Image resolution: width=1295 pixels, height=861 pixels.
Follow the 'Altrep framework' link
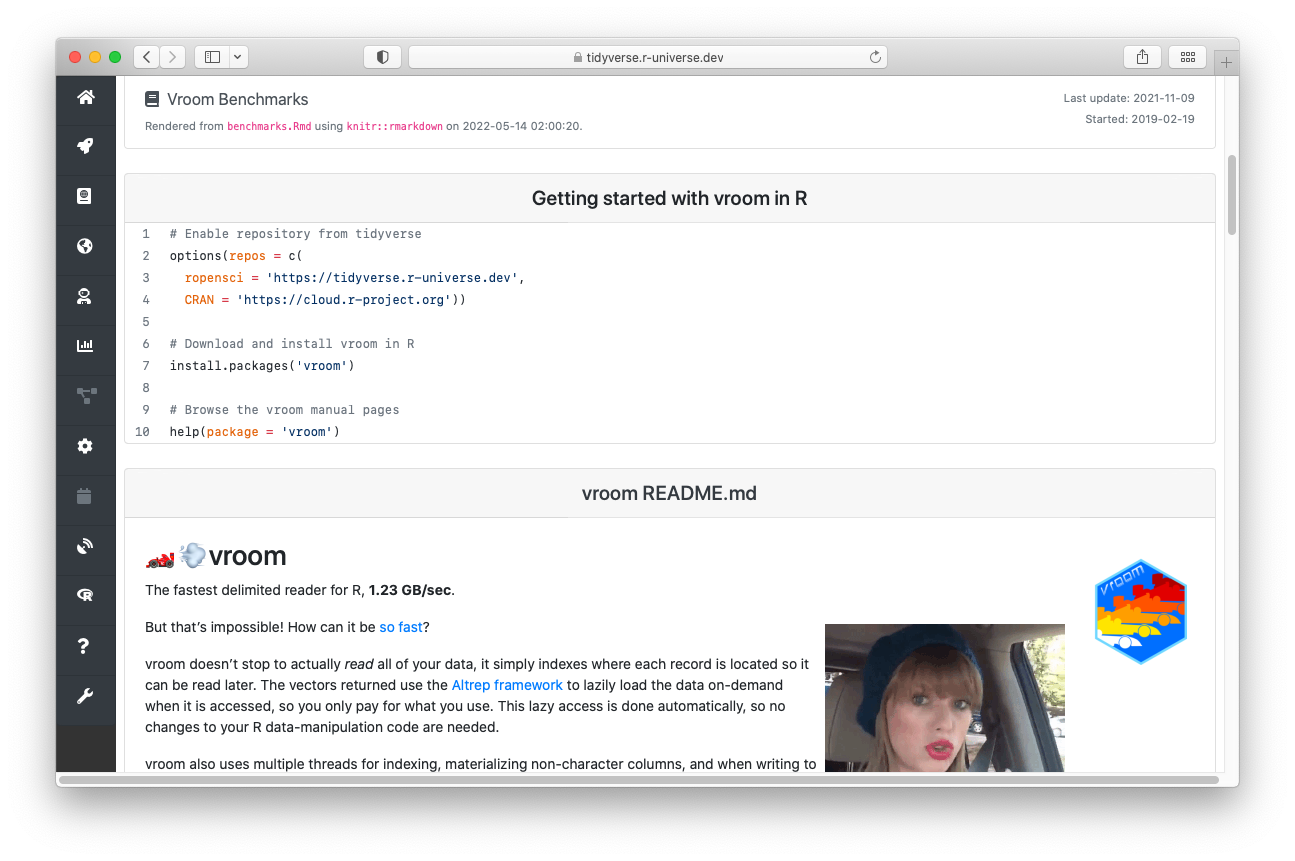click(507, 685)
